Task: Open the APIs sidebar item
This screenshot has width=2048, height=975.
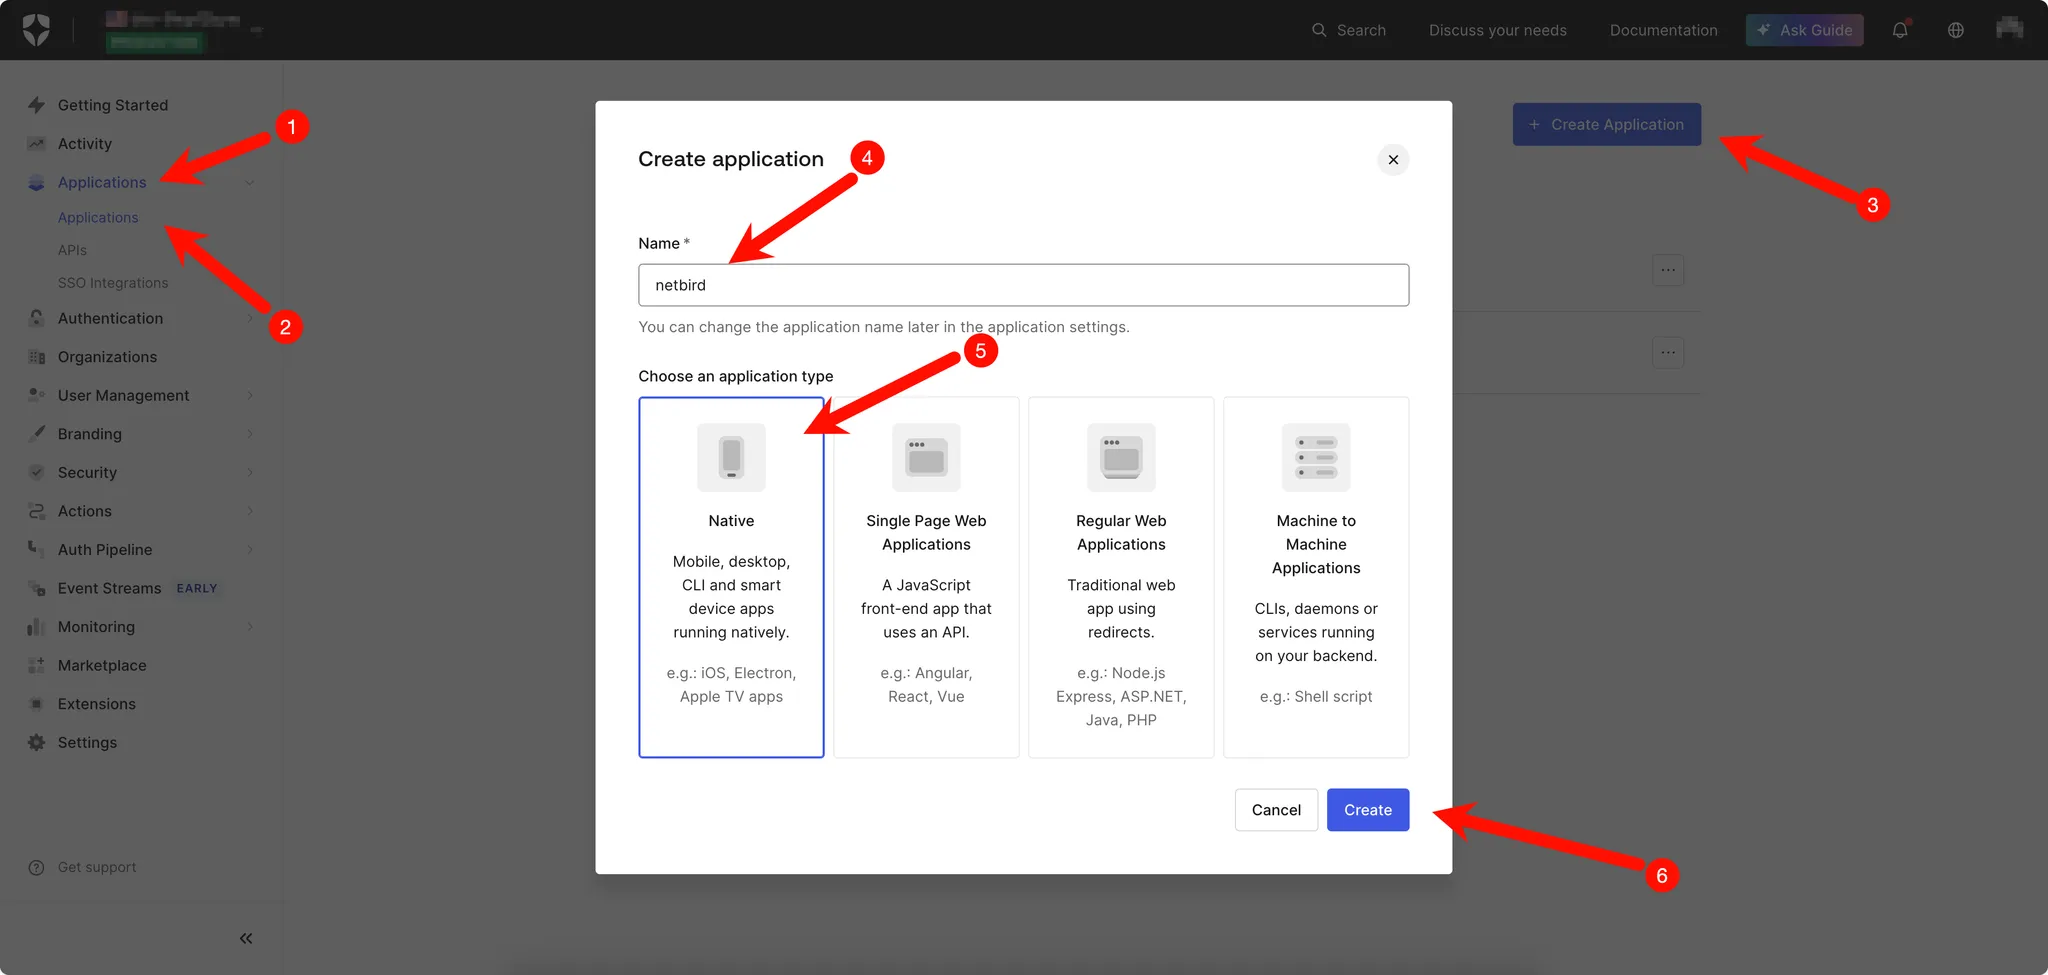Action: [x=72, y=250]
